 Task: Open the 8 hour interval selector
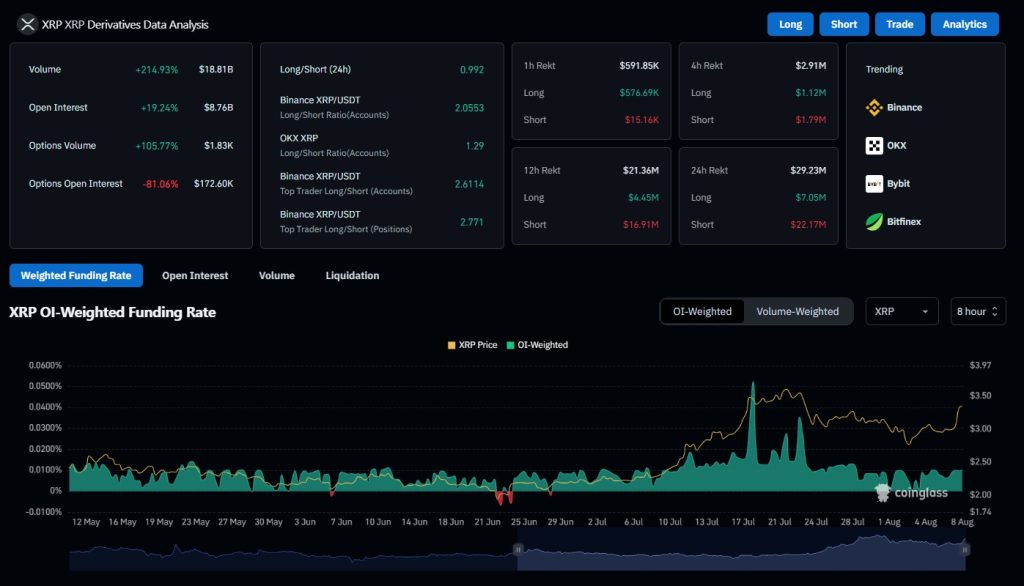pyautogui.click(x=978, y=312)
